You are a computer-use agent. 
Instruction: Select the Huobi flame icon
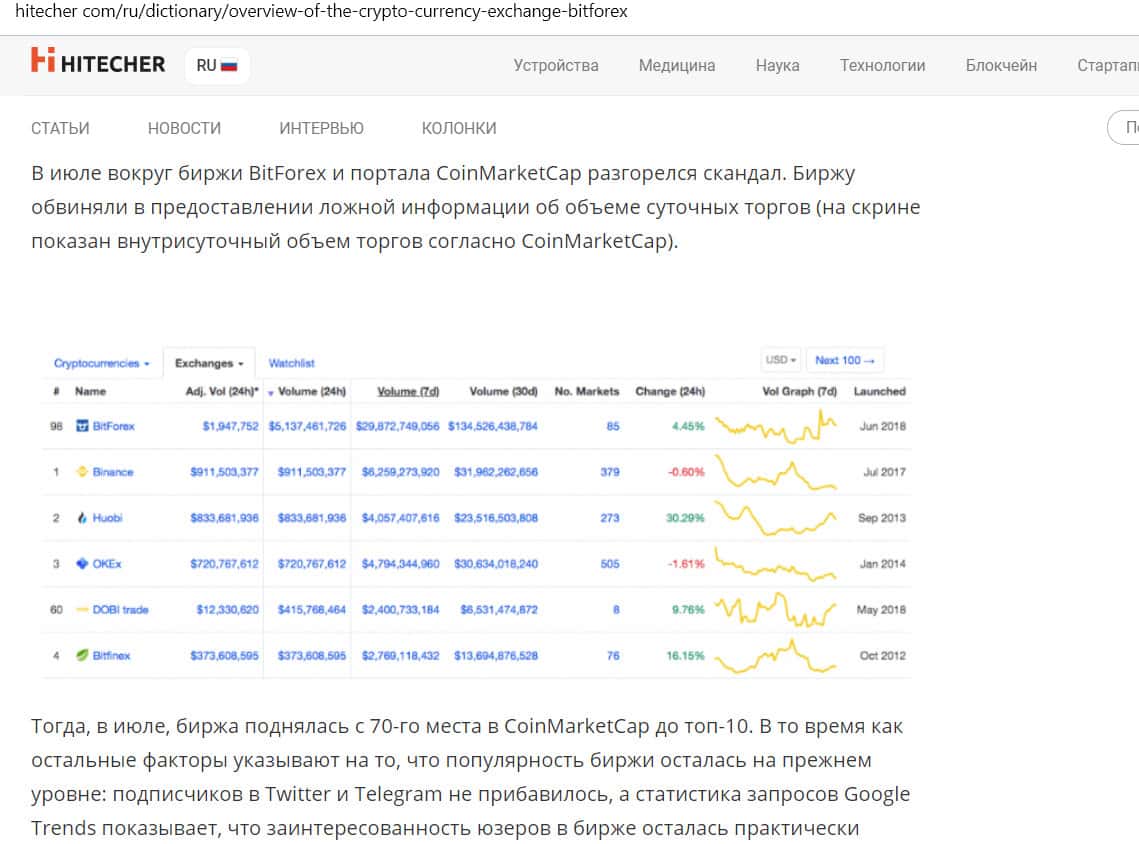click(83, 518)
